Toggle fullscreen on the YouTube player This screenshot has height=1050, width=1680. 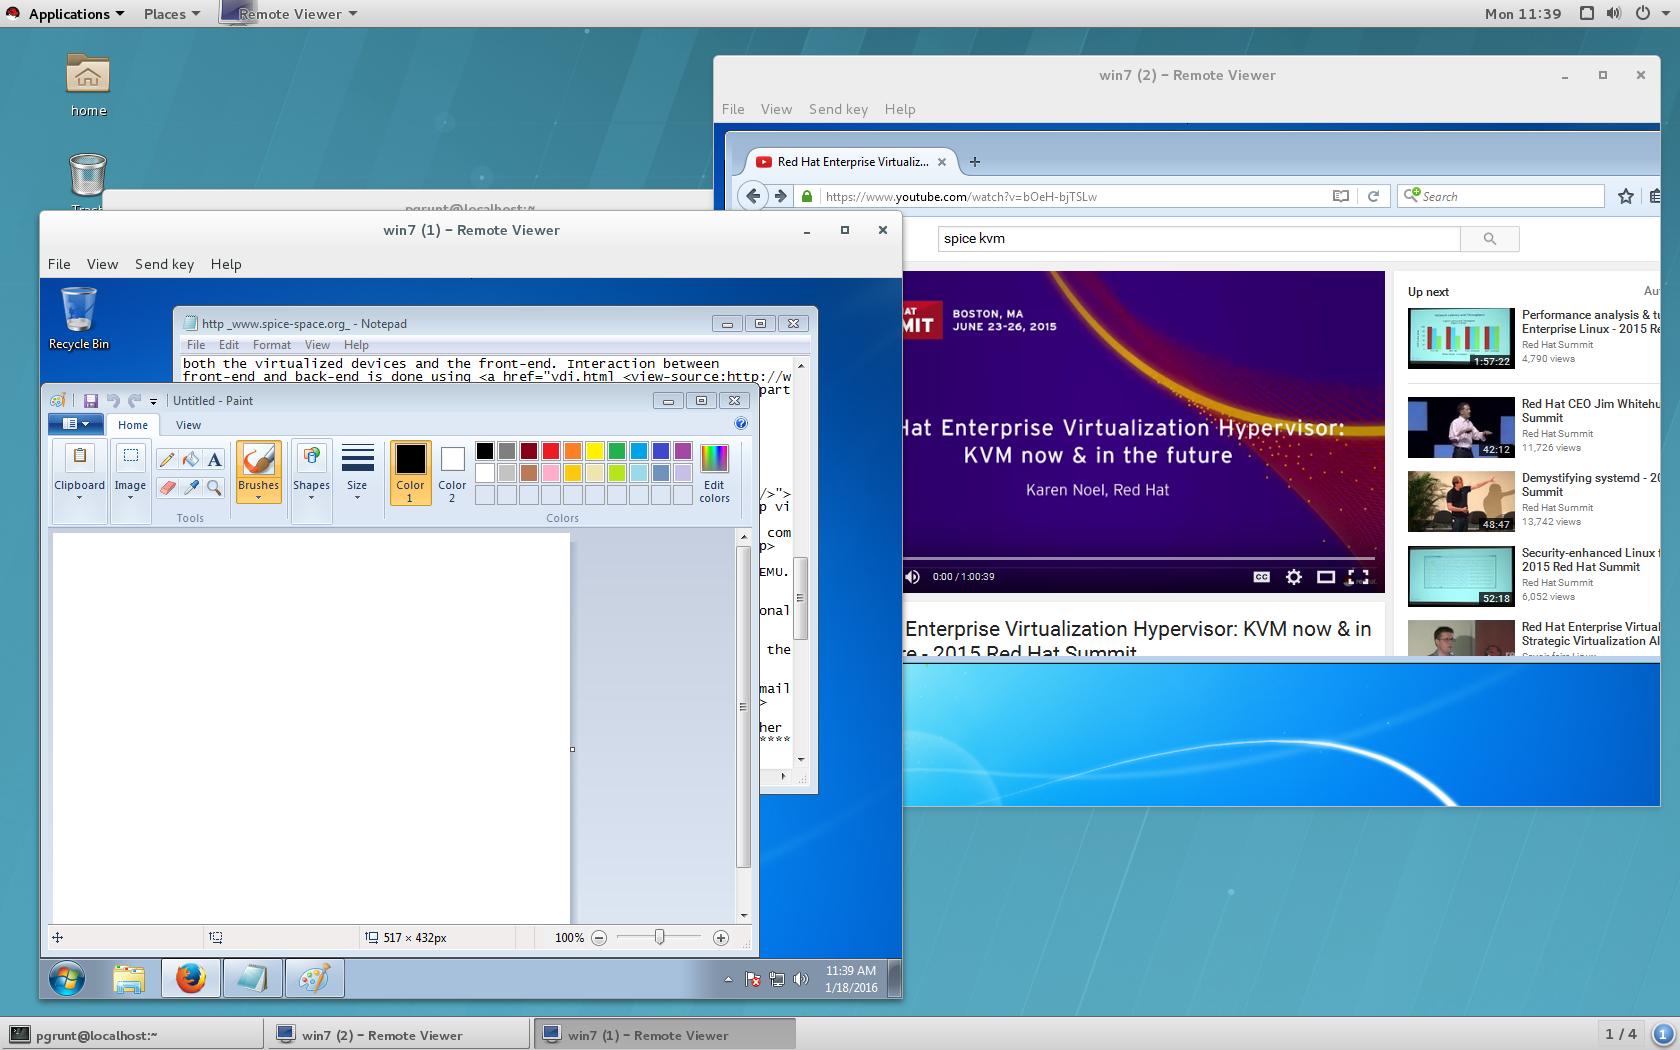pos(1358,577)
